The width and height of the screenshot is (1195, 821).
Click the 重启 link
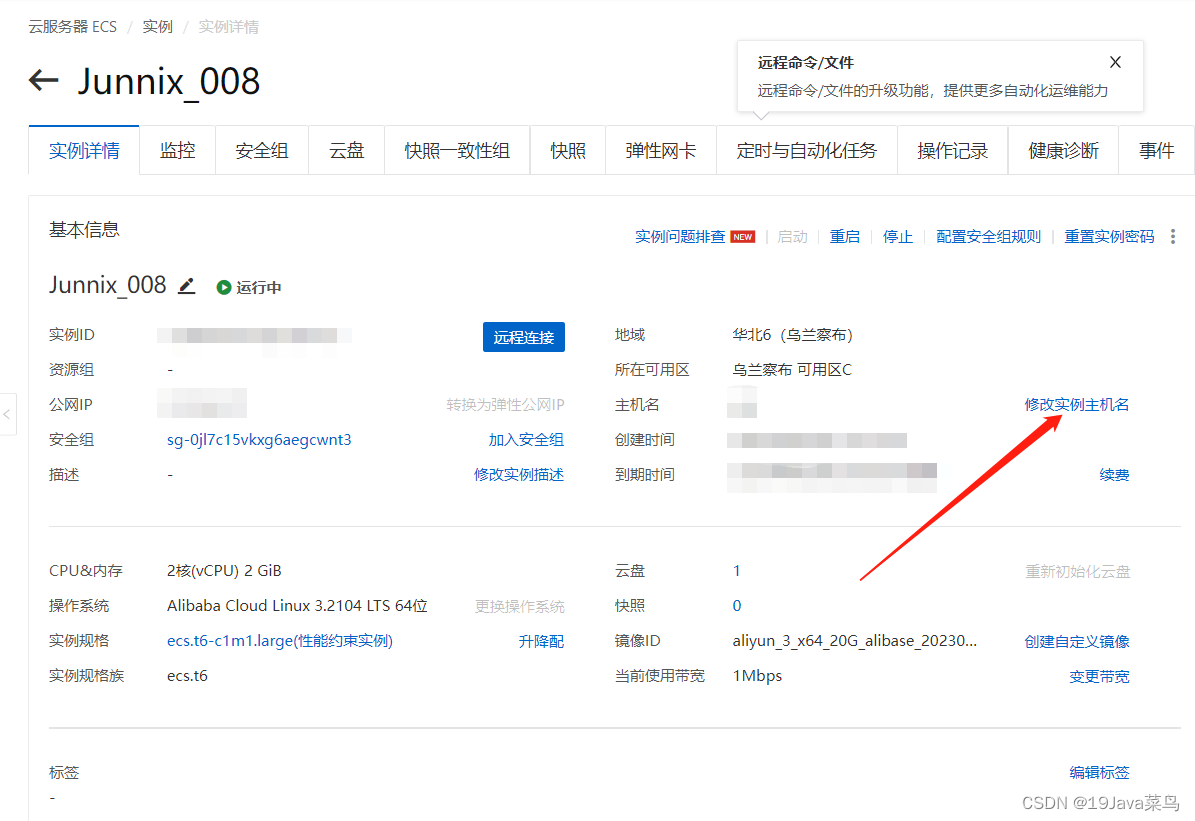point(844,237)
